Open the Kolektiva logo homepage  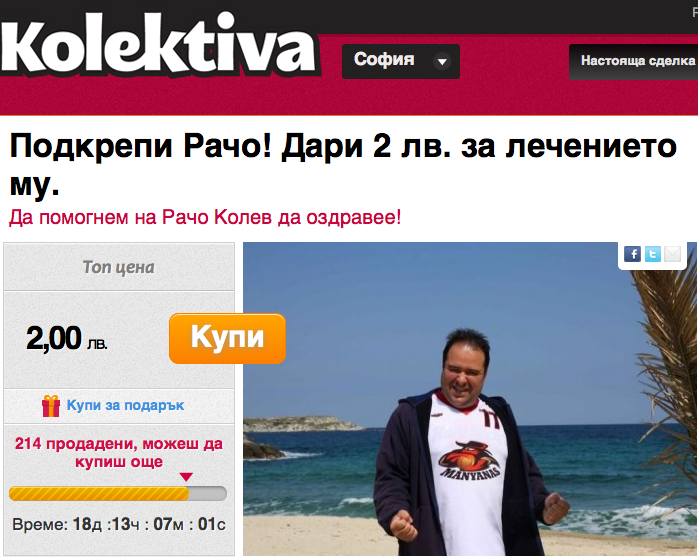pos(161,45)
